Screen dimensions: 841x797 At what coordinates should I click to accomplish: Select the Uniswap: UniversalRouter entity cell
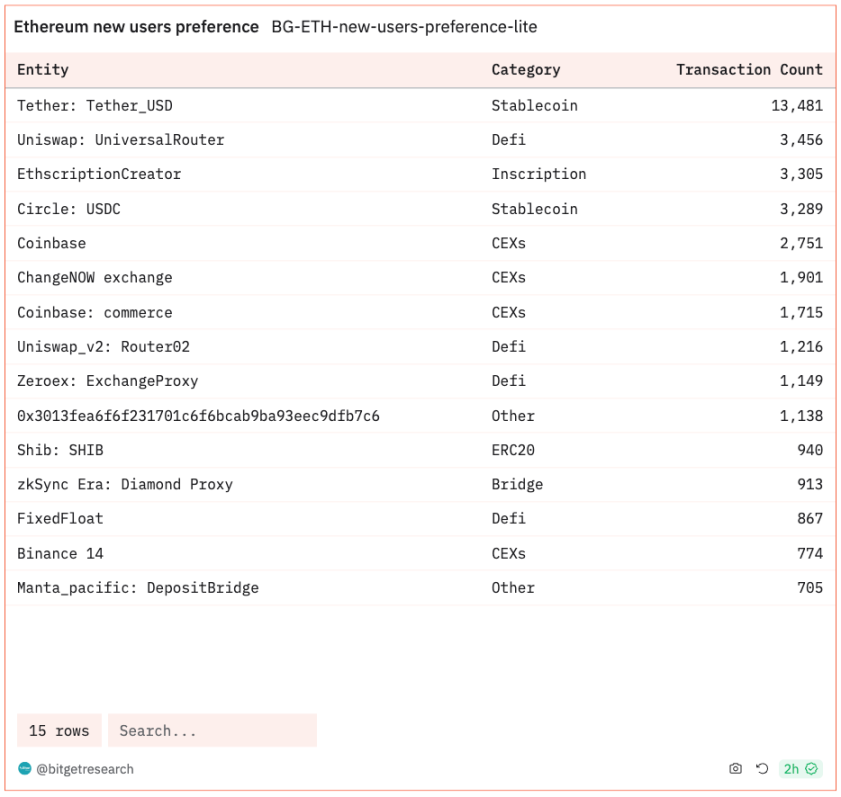[x=121, y=140]
